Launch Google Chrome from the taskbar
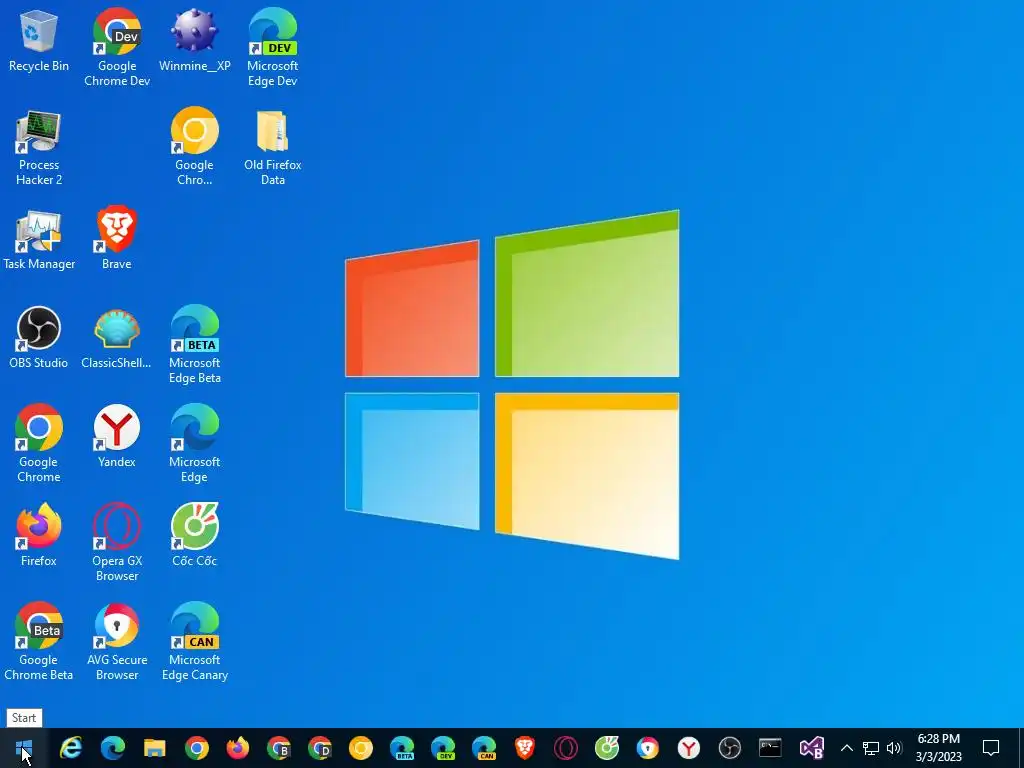Screen dimensions: 1024x768 click(x=197, y=748)
